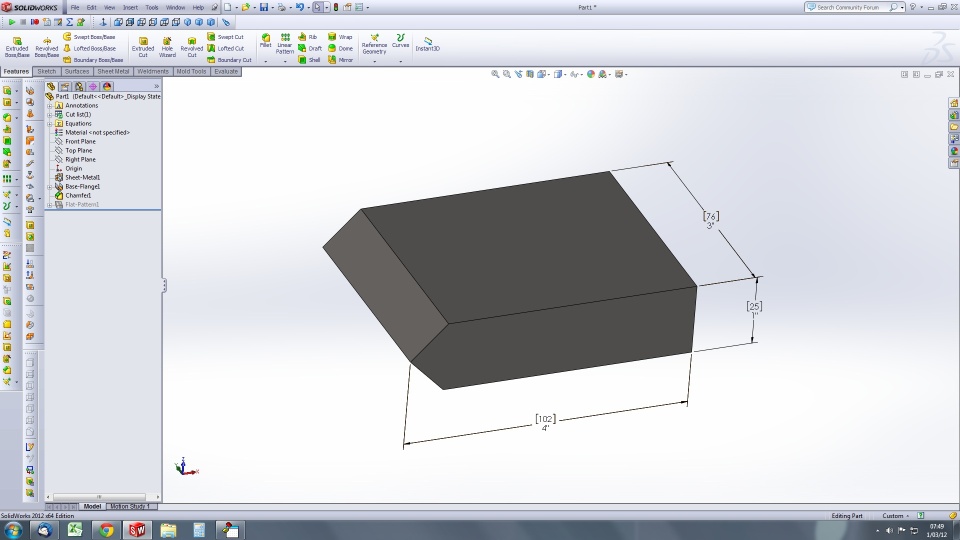Select the Dome tool
This screenshot has height=540, width=960.
[x=340, y=48]
